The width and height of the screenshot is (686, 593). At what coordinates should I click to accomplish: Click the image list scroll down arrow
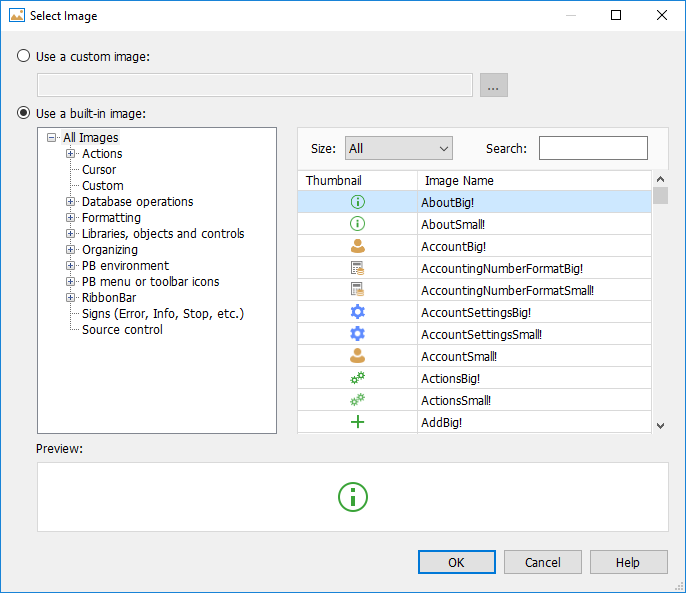tap(660, 426)
